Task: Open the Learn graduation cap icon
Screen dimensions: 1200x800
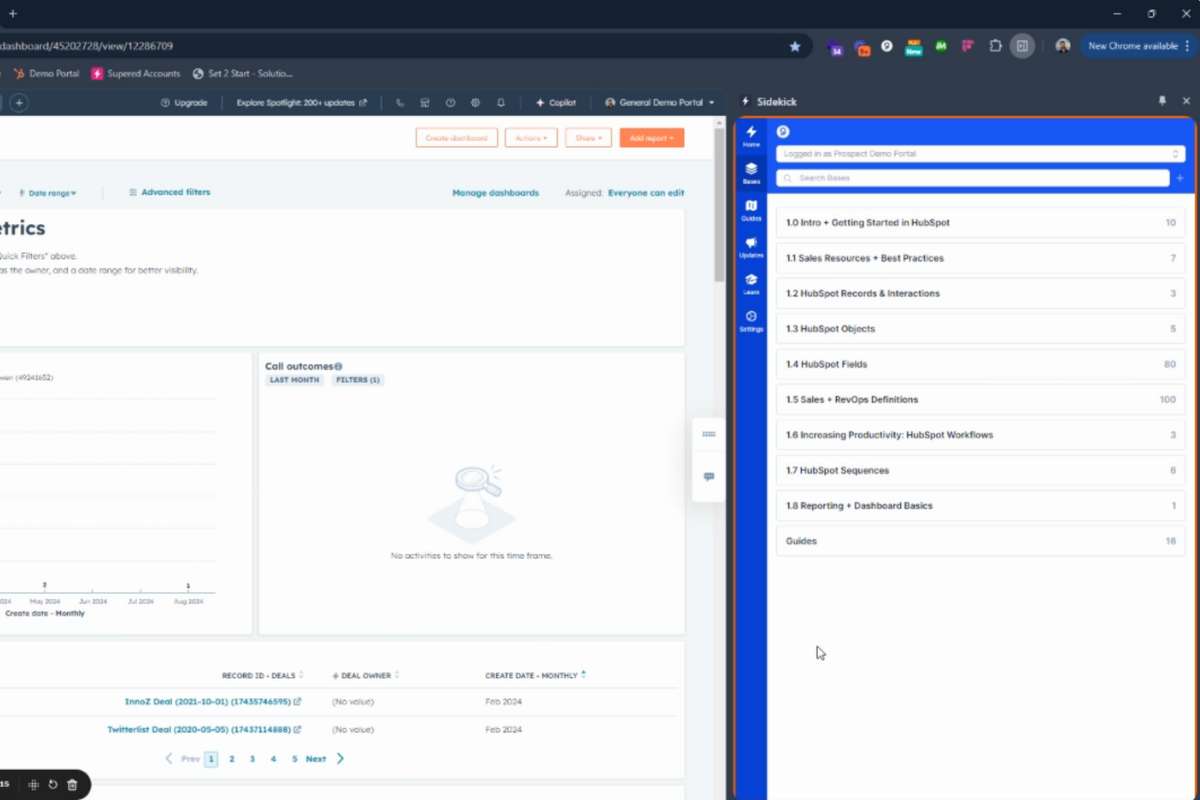Action: pos(751,284)
